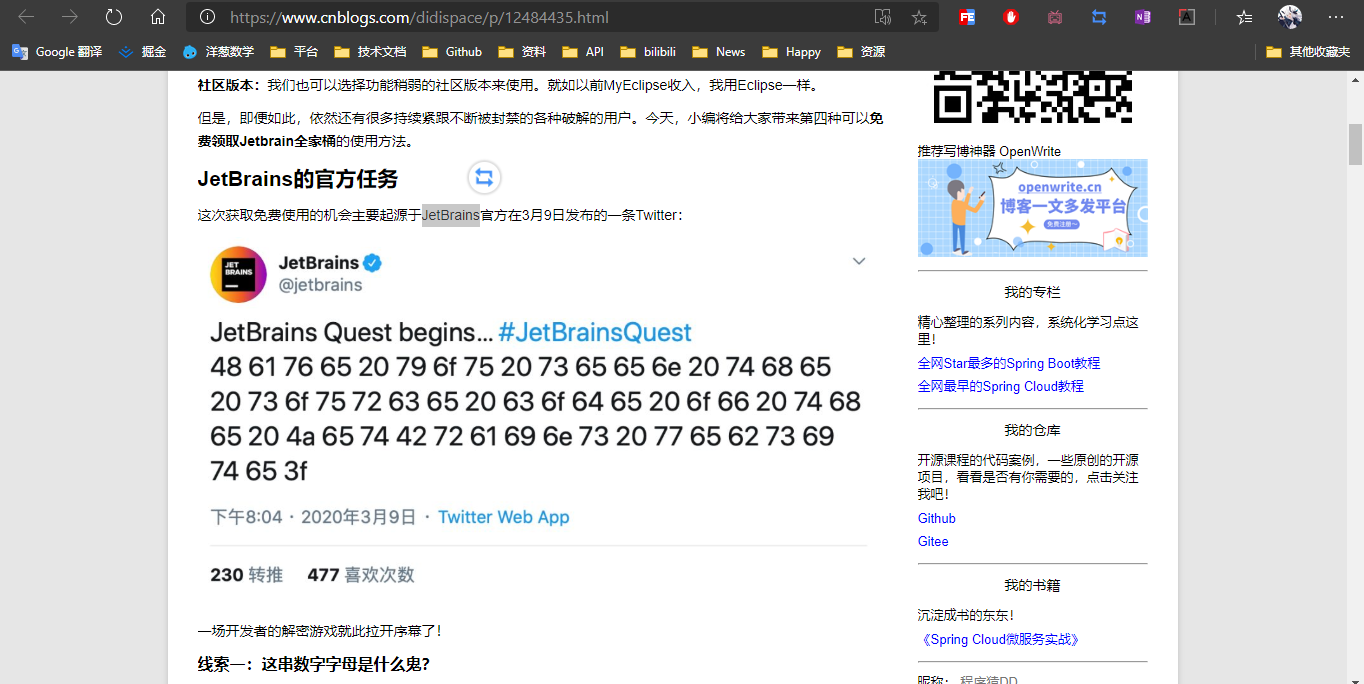Reload the page with the Refresh icon
The image size is (1364, 684).
(114, 17)
